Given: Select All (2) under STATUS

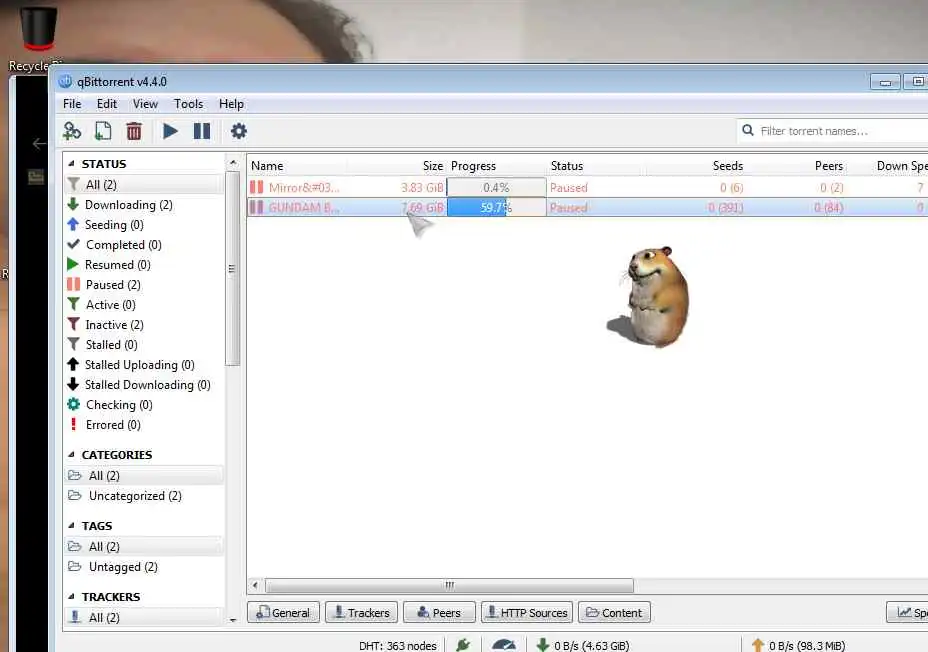Looking at the screenshot, I should point(144,185).
